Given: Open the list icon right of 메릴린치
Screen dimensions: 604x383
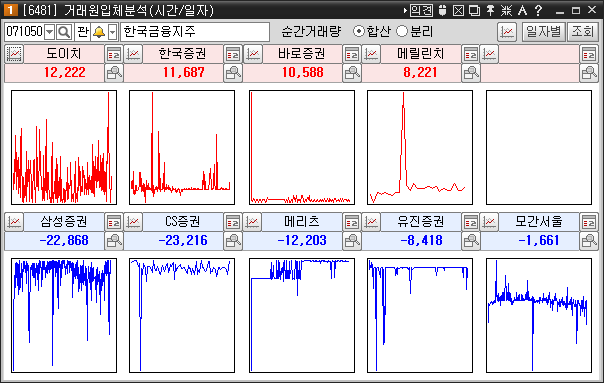Looking at the screenshot, I should click(x=471, y=54).
